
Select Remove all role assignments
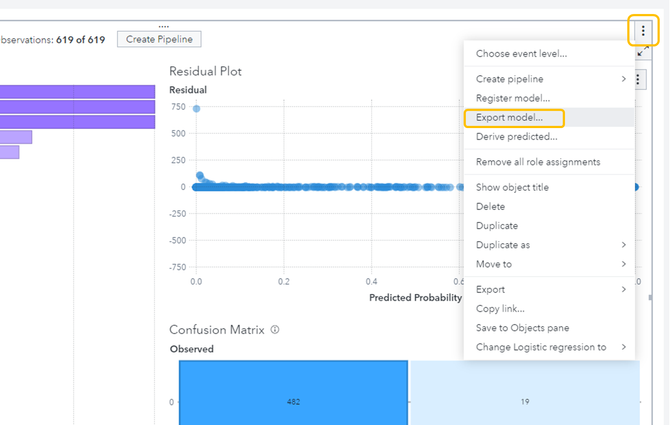(537, 162)
